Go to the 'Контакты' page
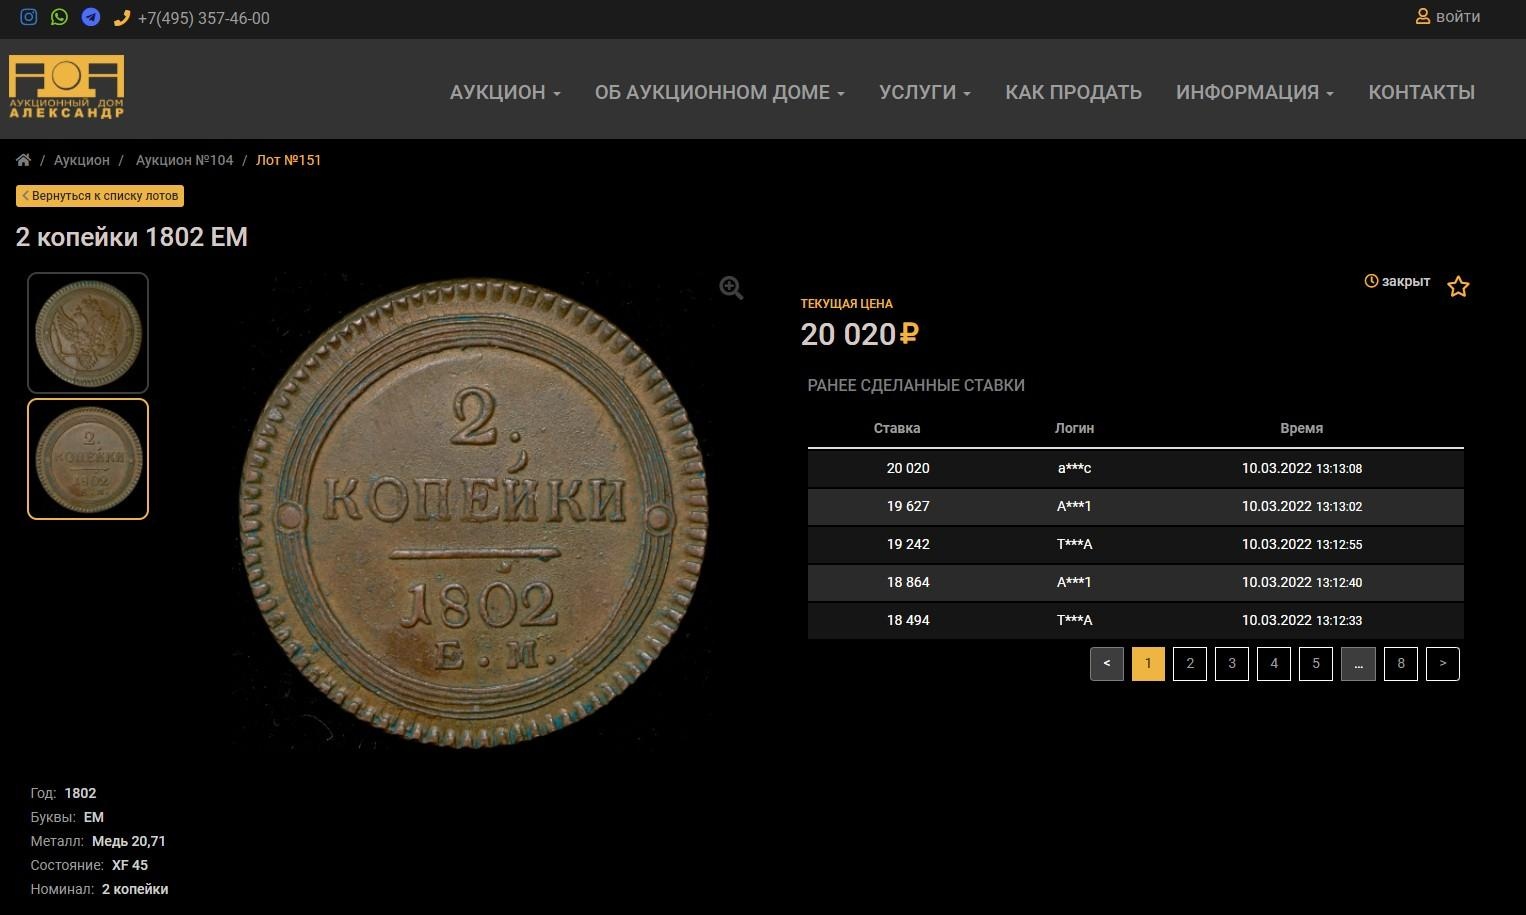This screenshot has width=1526, height=915. coord(1421,92)
